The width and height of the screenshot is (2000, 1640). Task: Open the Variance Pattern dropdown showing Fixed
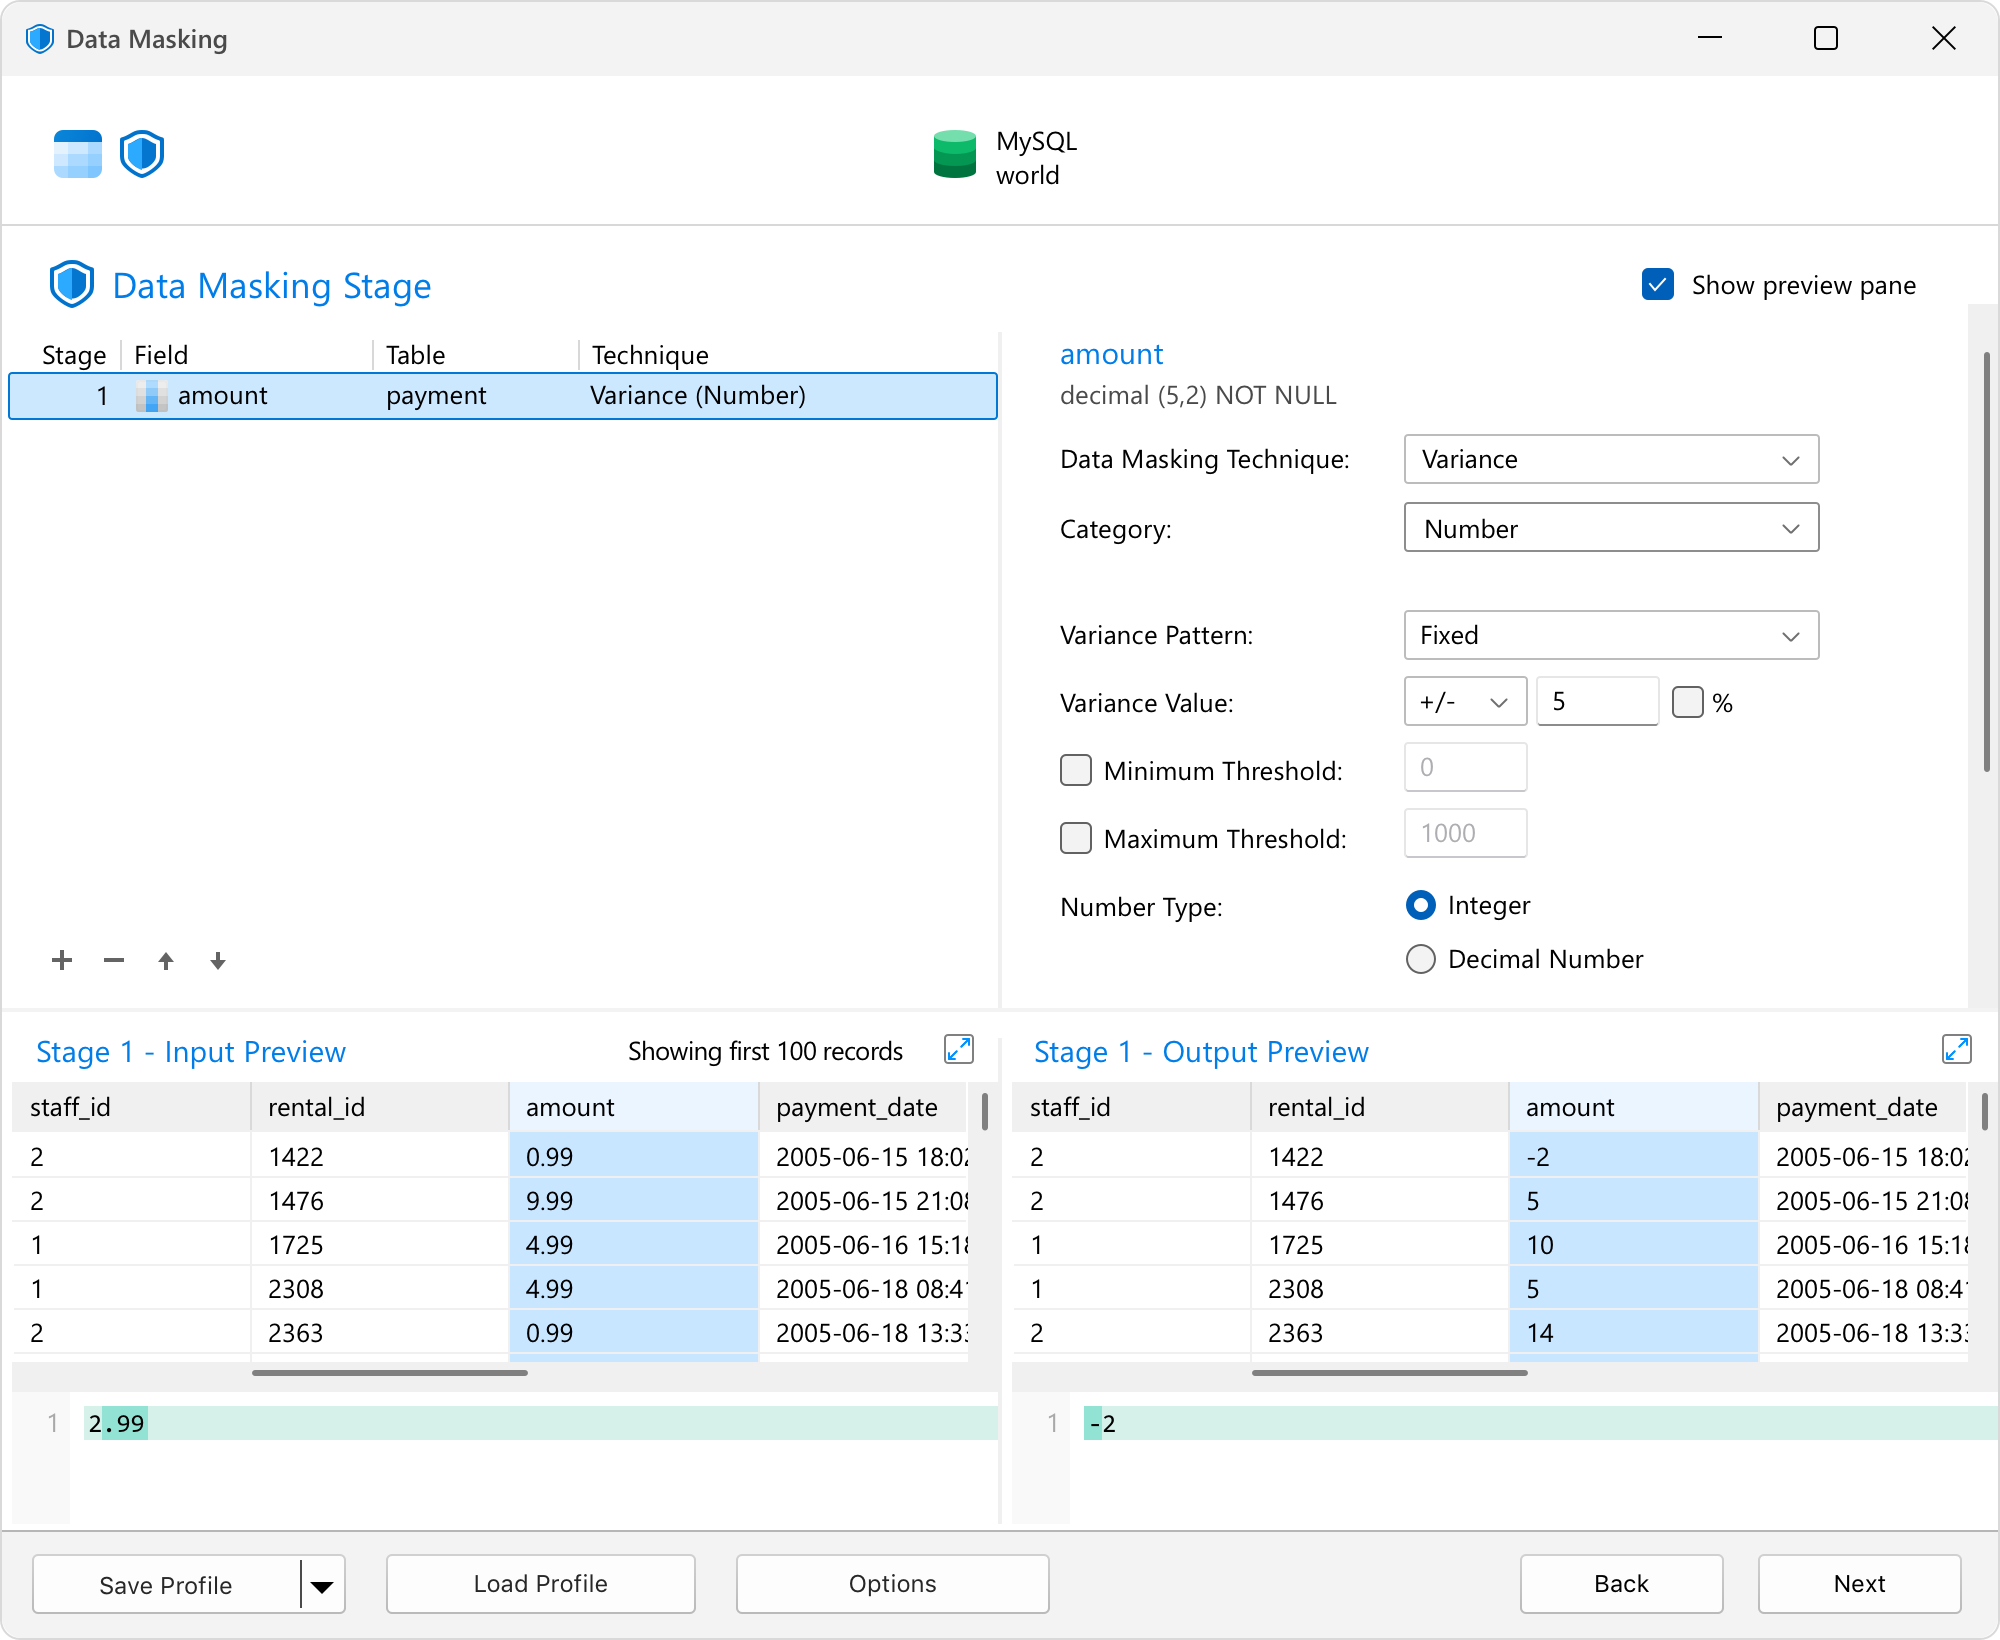(1611, 635)
